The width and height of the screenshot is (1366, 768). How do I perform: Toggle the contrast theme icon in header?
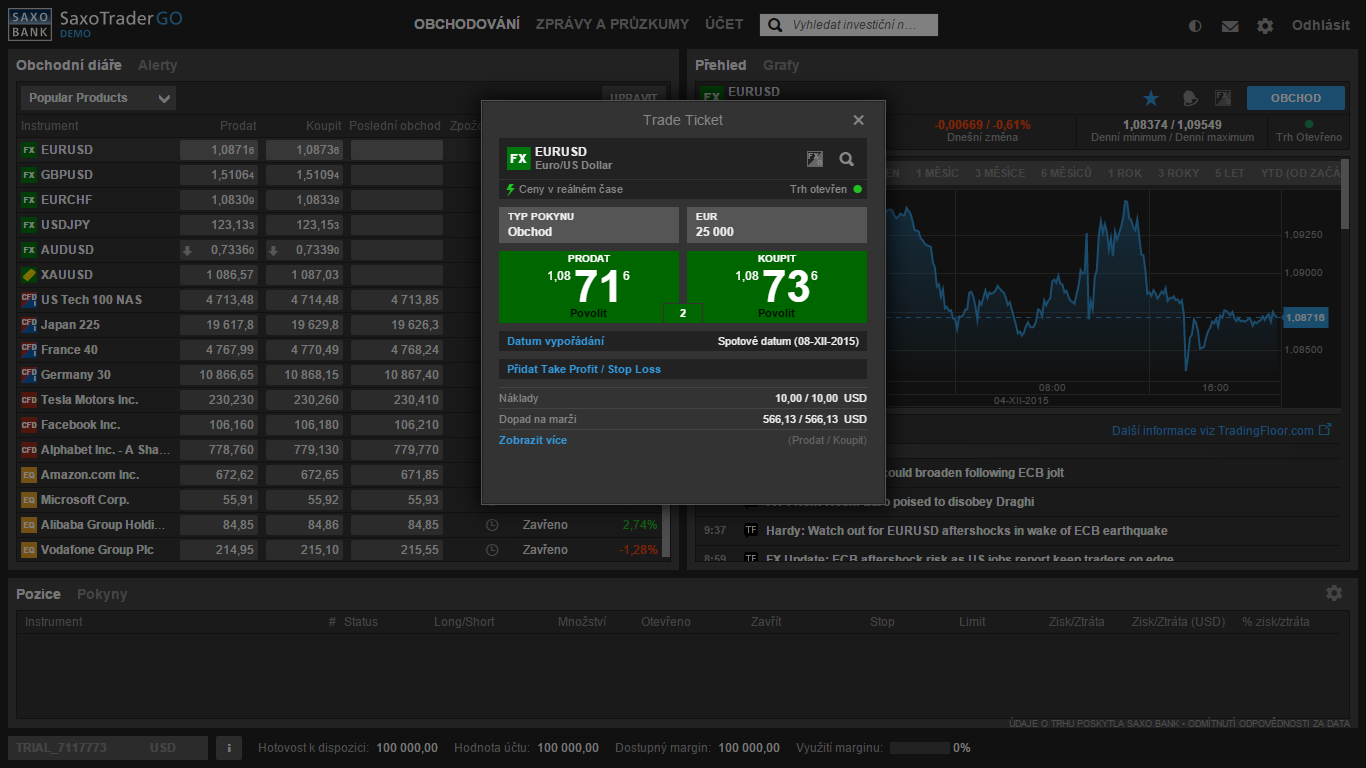pyautogui.click(x=1195, y=26)
